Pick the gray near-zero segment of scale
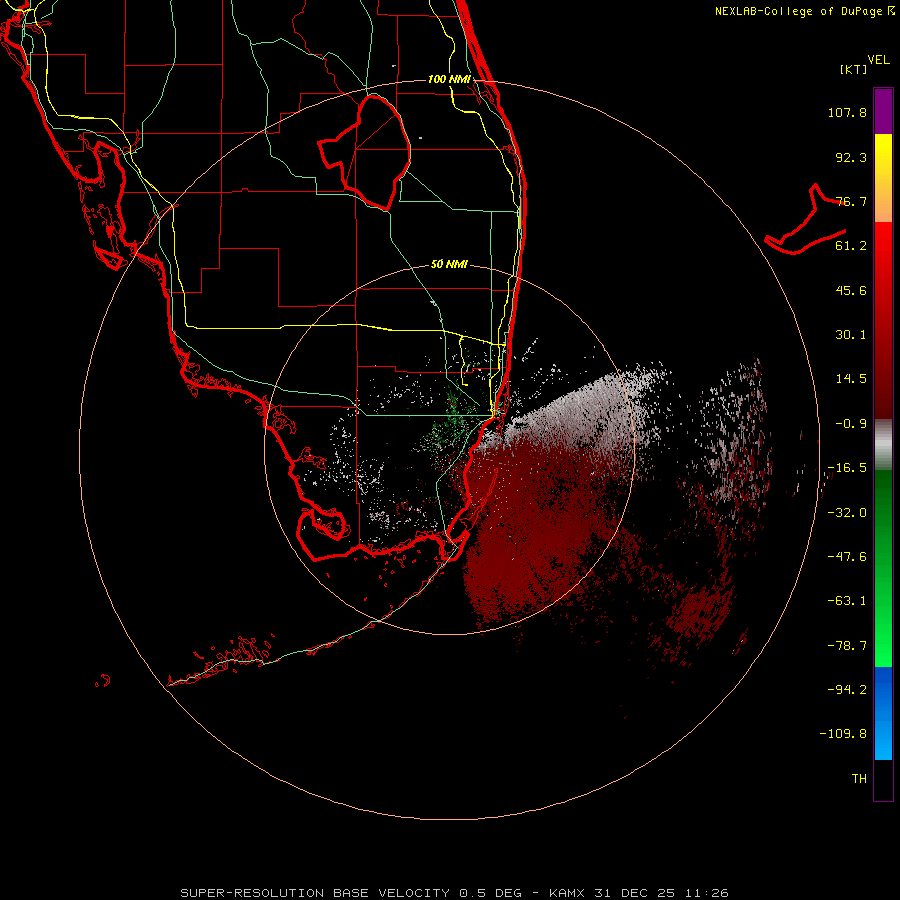Screen dimensions: 900x900 883,445
